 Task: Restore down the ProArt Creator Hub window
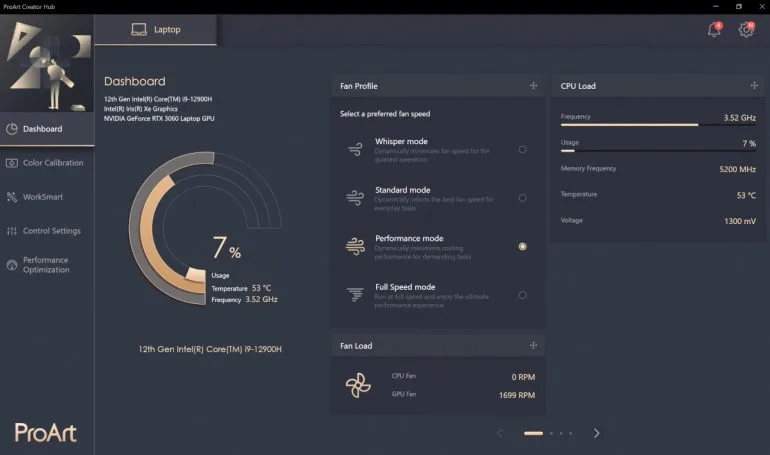point(739,6)
